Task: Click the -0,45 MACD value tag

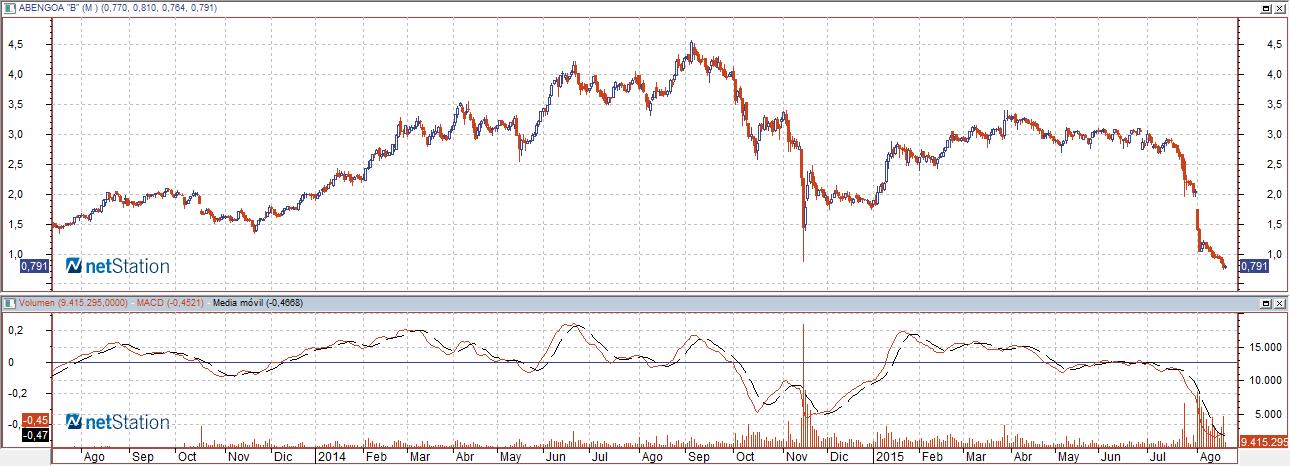Action: click(33, 420)
